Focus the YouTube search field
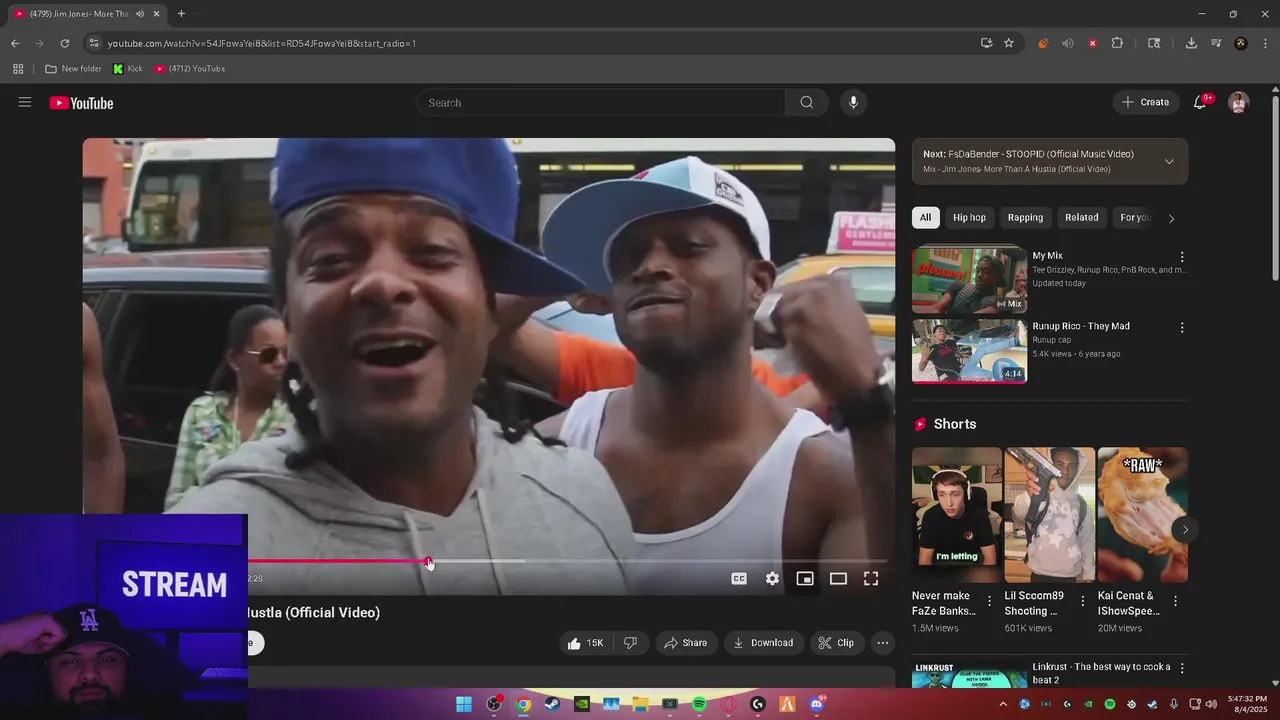This screenshot has width=1280, height=720. coord(601,102)
